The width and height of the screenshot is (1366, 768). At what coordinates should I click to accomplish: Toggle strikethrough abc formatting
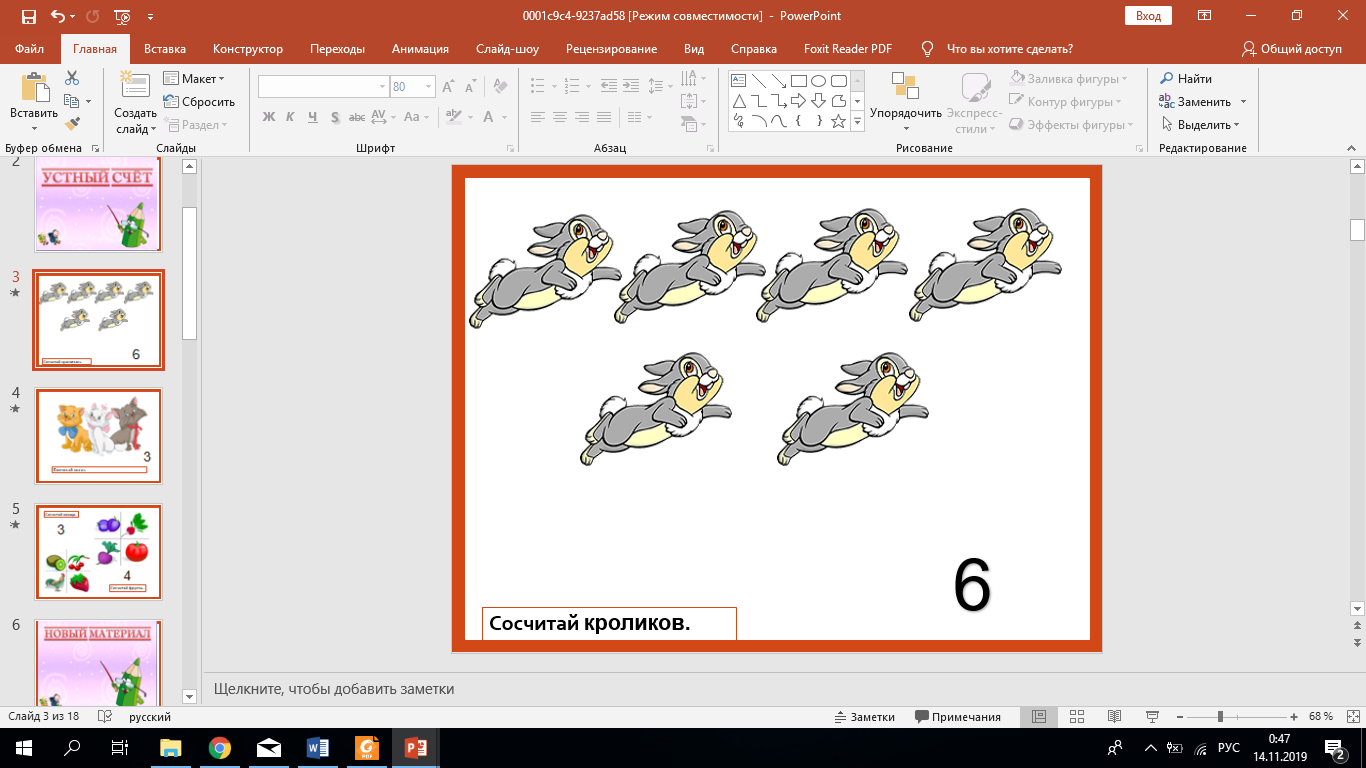pos(356,117)
